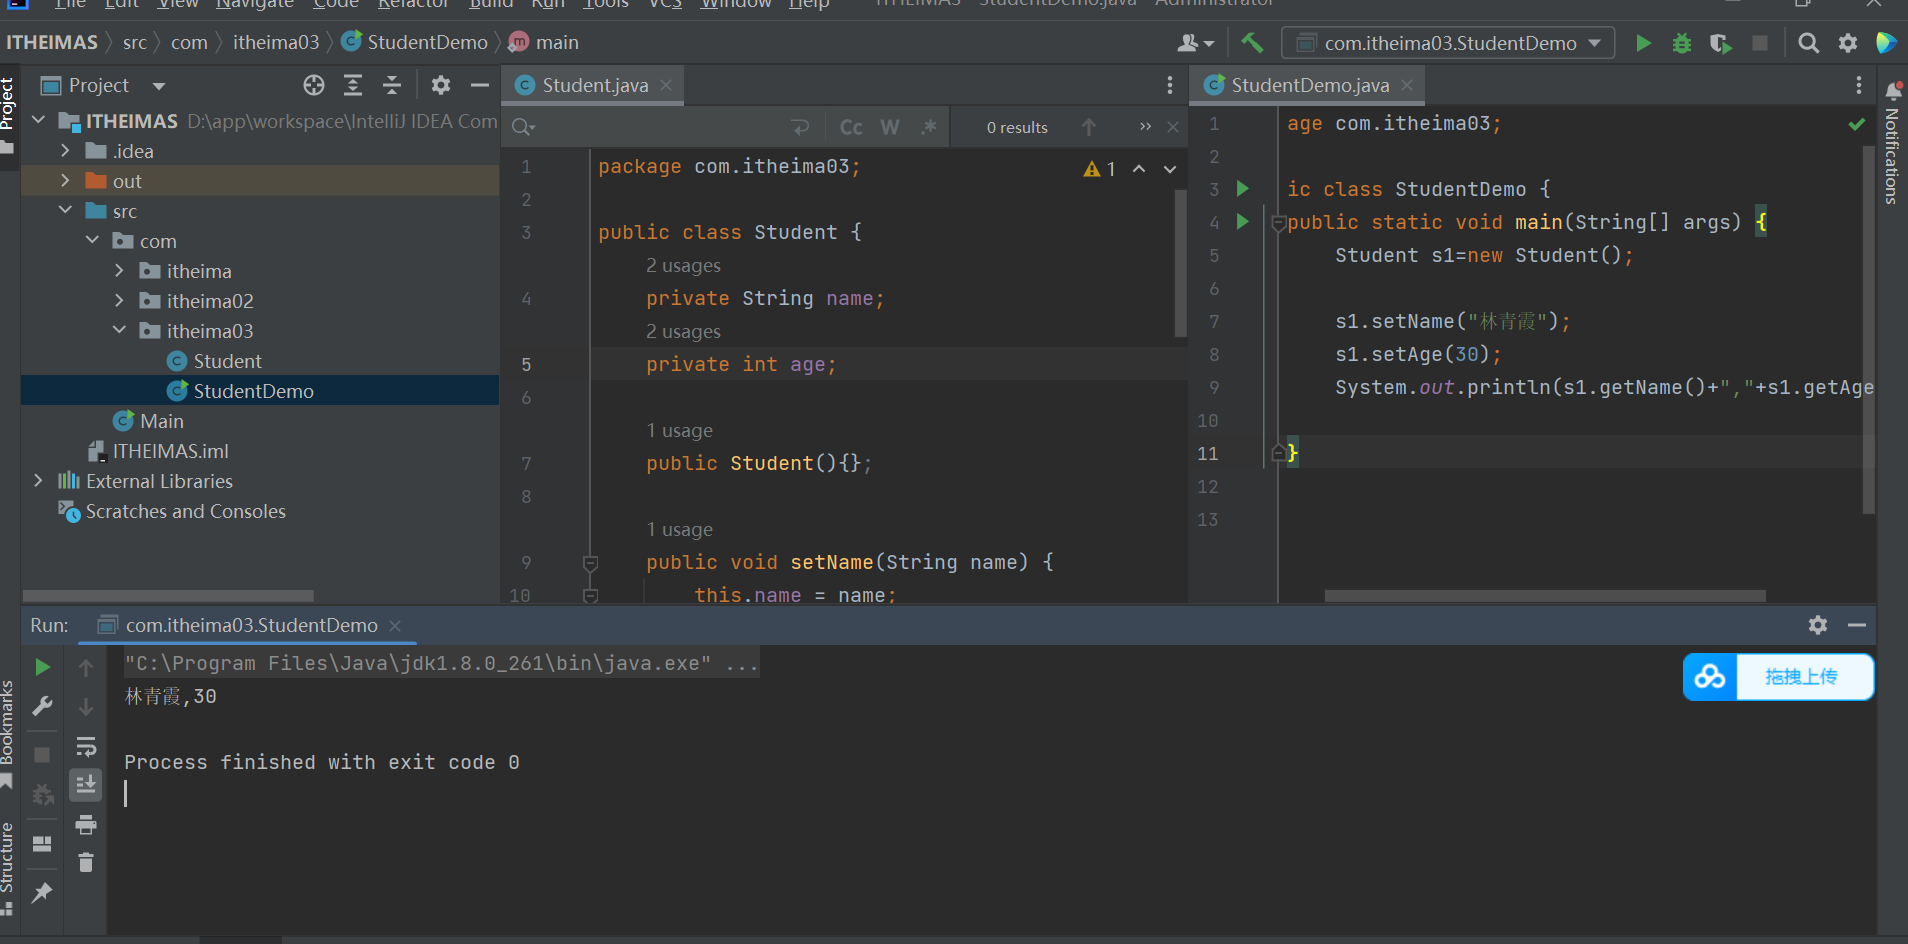Screen dimensions: 1908x944
Task: Select StudentDemo in project tree
Action: [x=253, y=391]
